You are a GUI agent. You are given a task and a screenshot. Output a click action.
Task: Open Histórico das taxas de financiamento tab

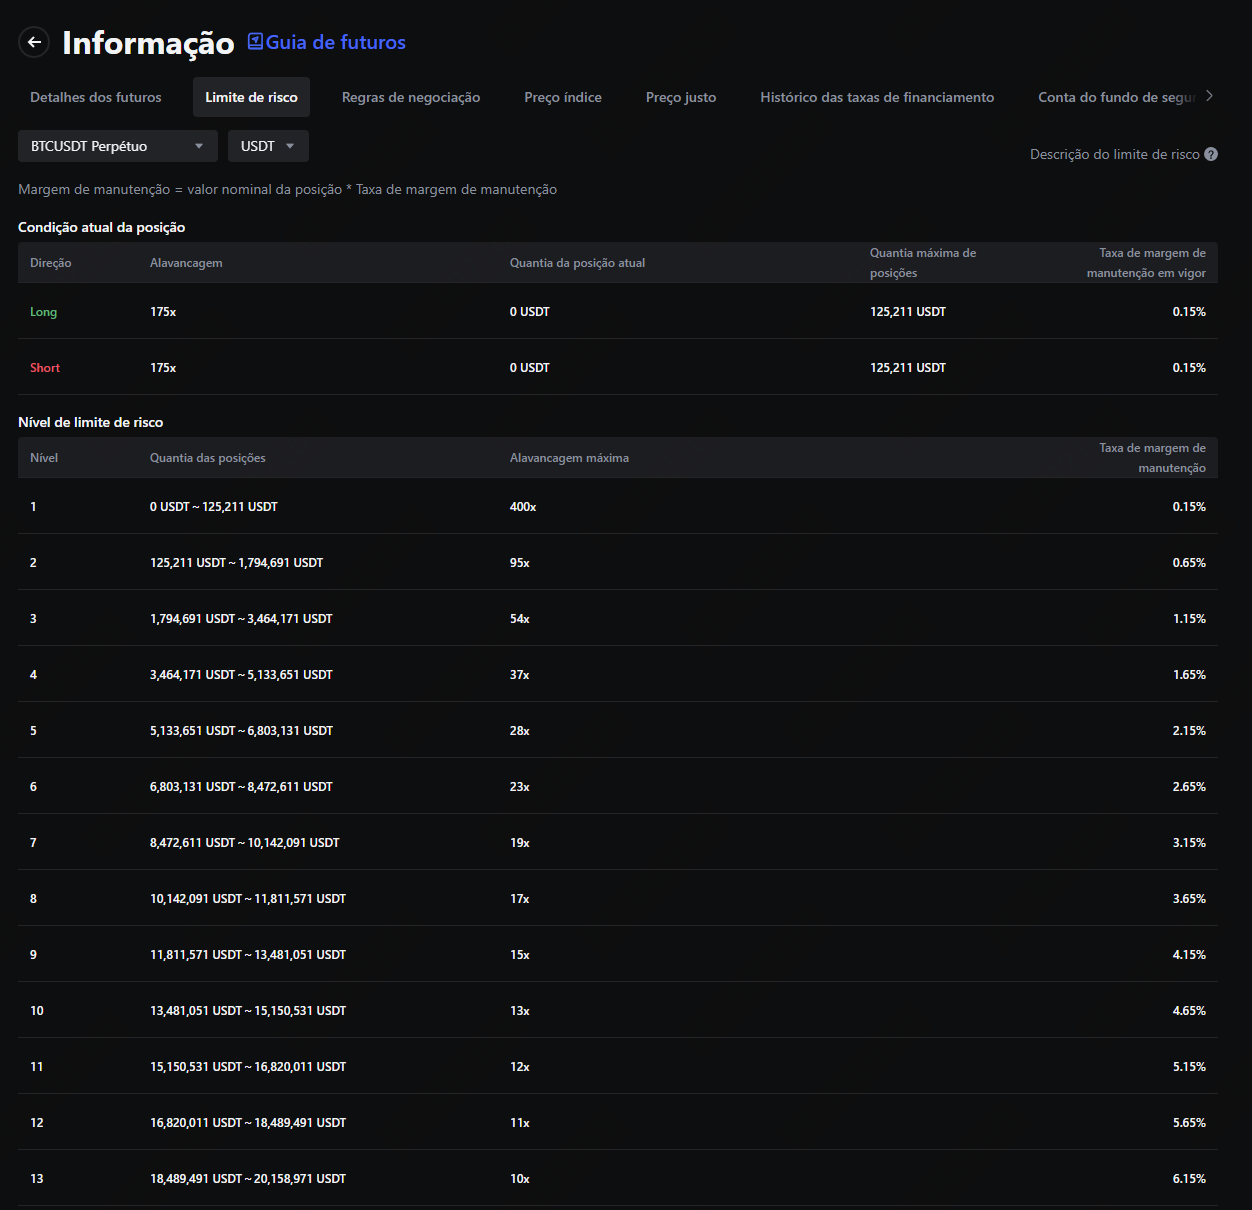point(877,97)
